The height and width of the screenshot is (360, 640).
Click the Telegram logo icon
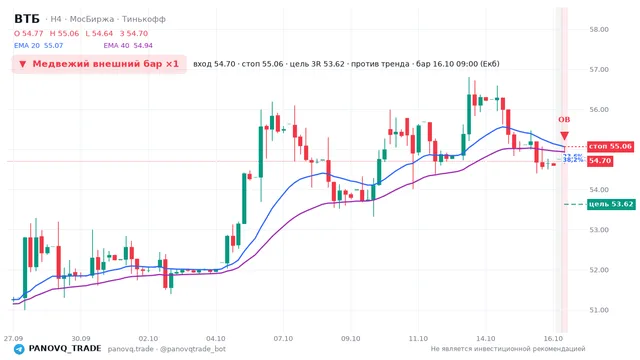[19, 349]
